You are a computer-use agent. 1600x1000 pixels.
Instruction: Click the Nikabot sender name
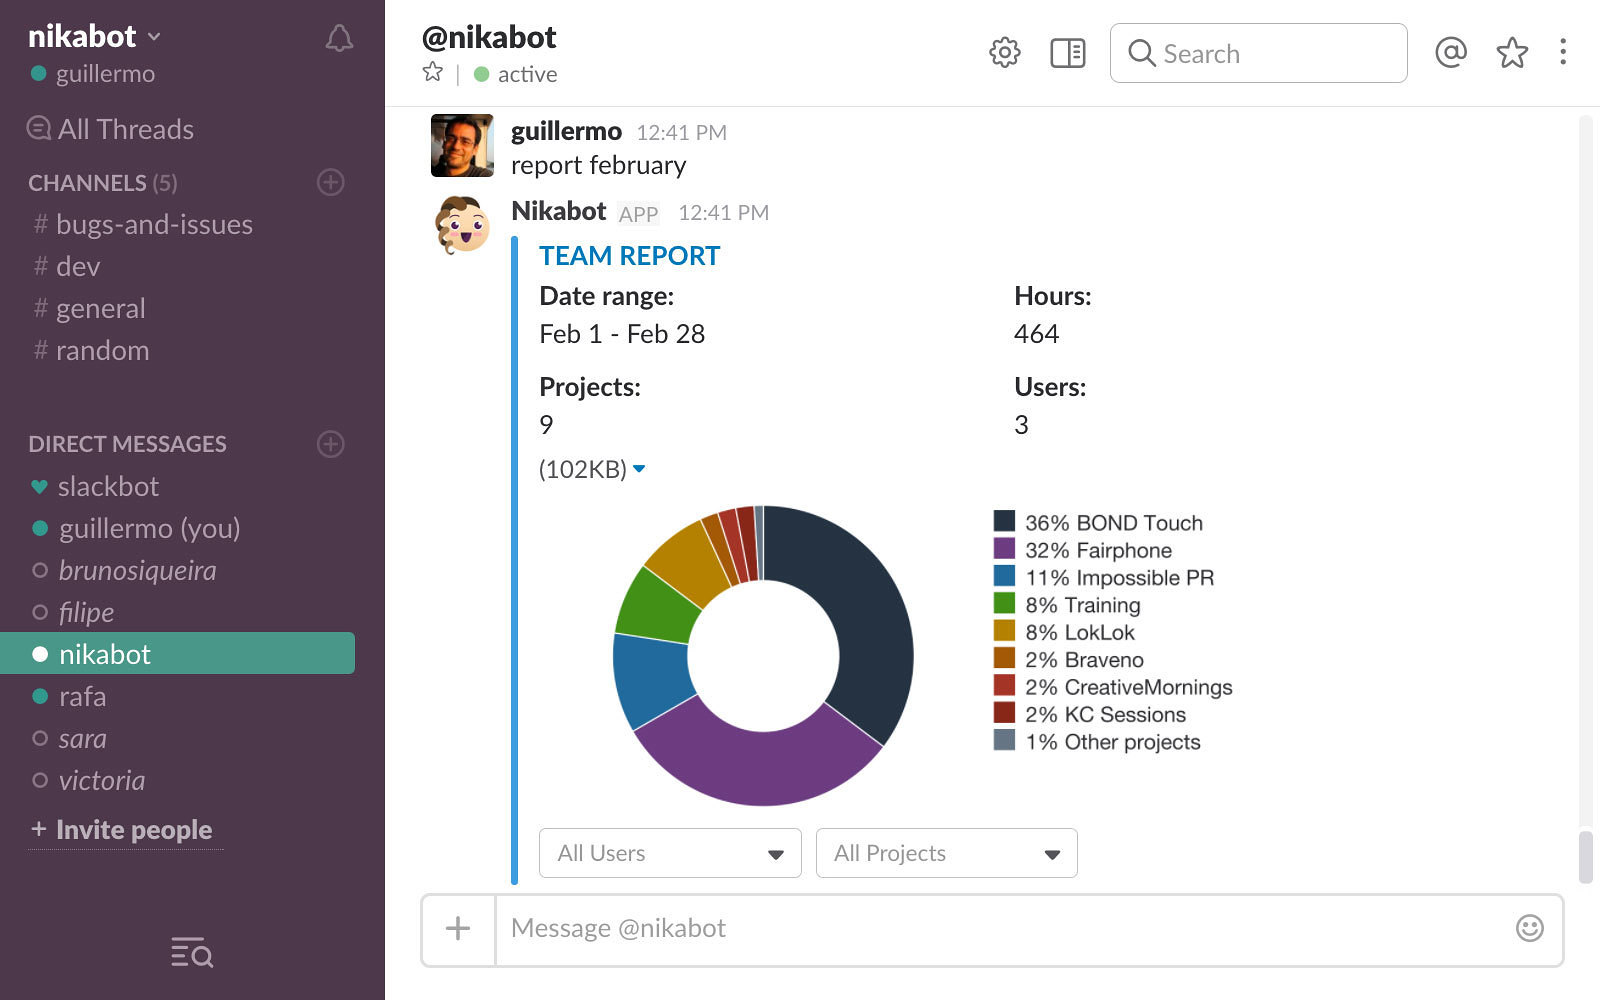[x=558, y=211]
